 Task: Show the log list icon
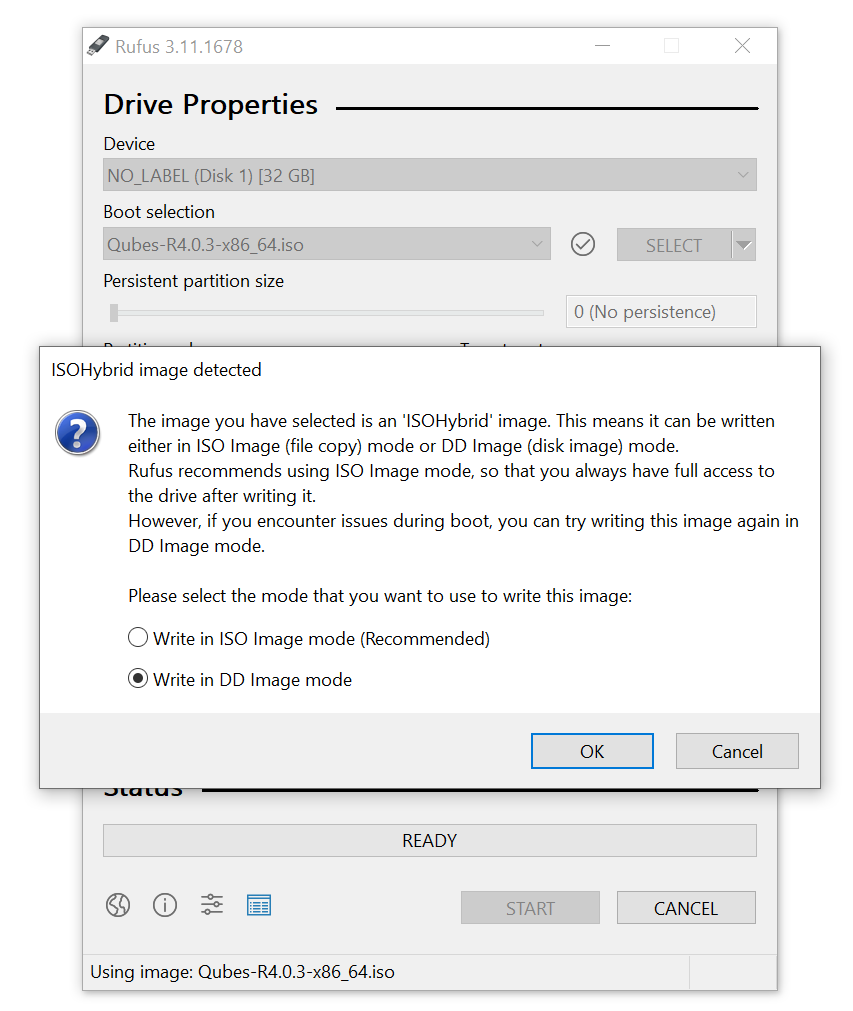259,905
